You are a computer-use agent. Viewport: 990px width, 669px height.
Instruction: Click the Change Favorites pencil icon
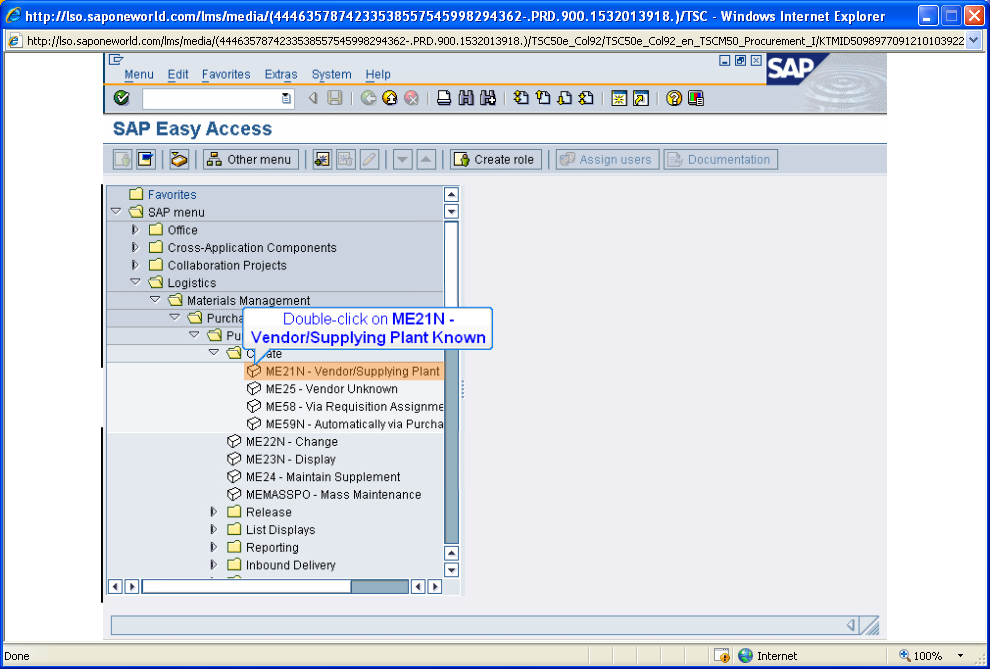(x=369, y=160)
